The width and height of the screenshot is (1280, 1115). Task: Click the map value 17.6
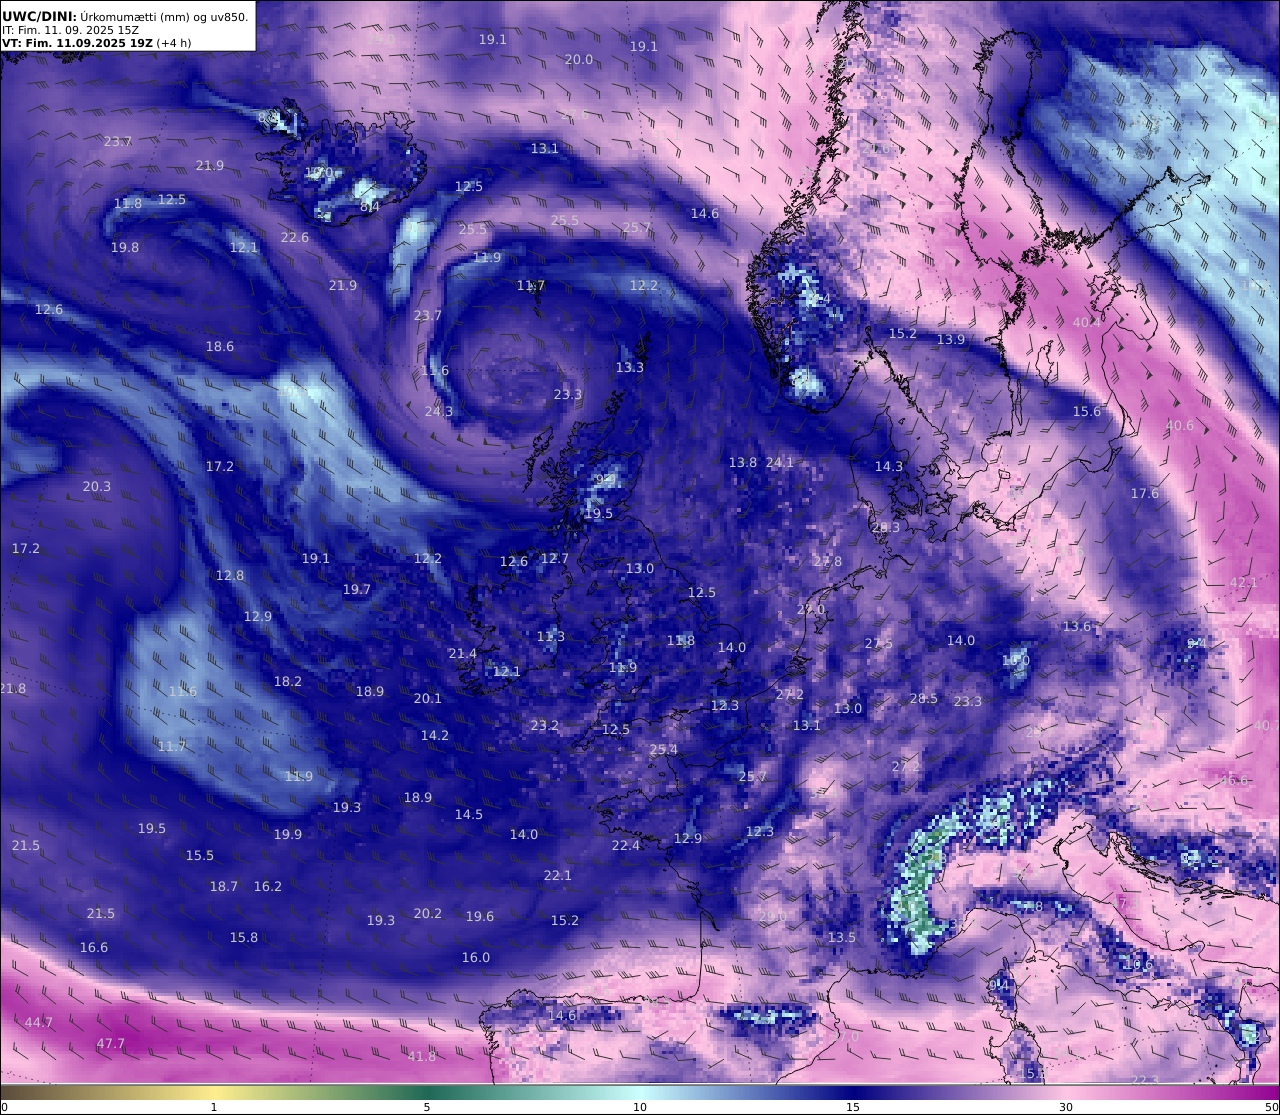[x=1145, y=494]
